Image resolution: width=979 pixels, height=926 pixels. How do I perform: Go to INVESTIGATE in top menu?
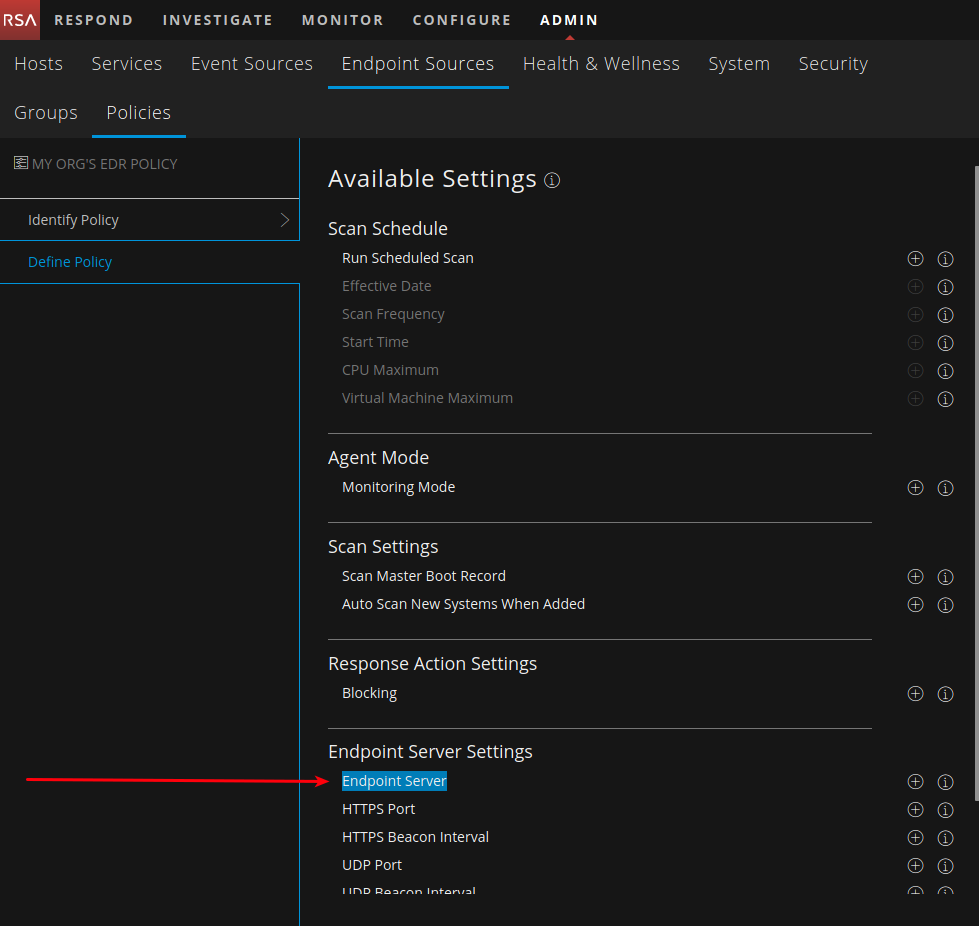[x=217, y=20]
